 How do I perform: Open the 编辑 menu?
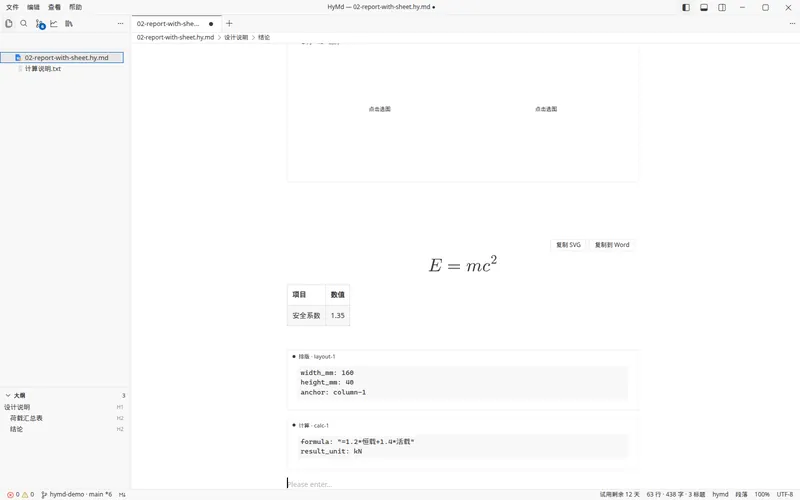click(33, 7)
